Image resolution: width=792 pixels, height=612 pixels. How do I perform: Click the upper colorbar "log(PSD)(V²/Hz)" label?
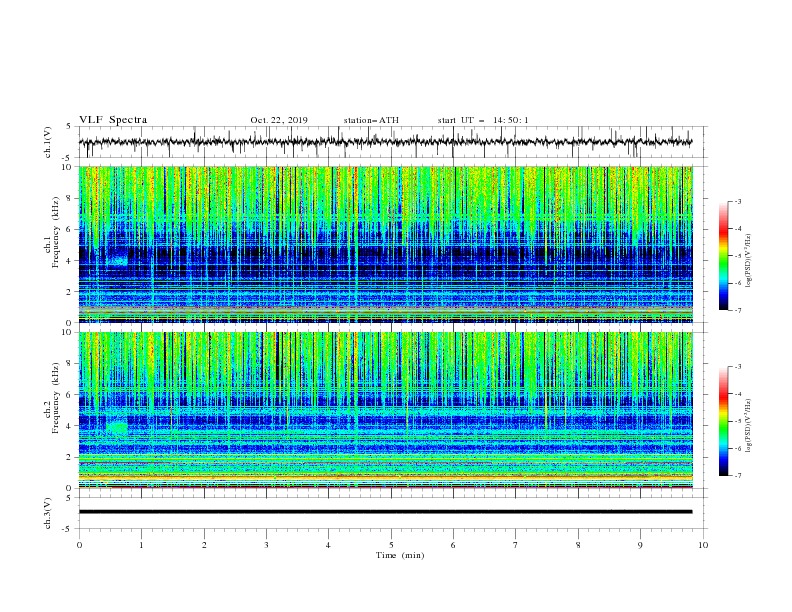(749, 261)
